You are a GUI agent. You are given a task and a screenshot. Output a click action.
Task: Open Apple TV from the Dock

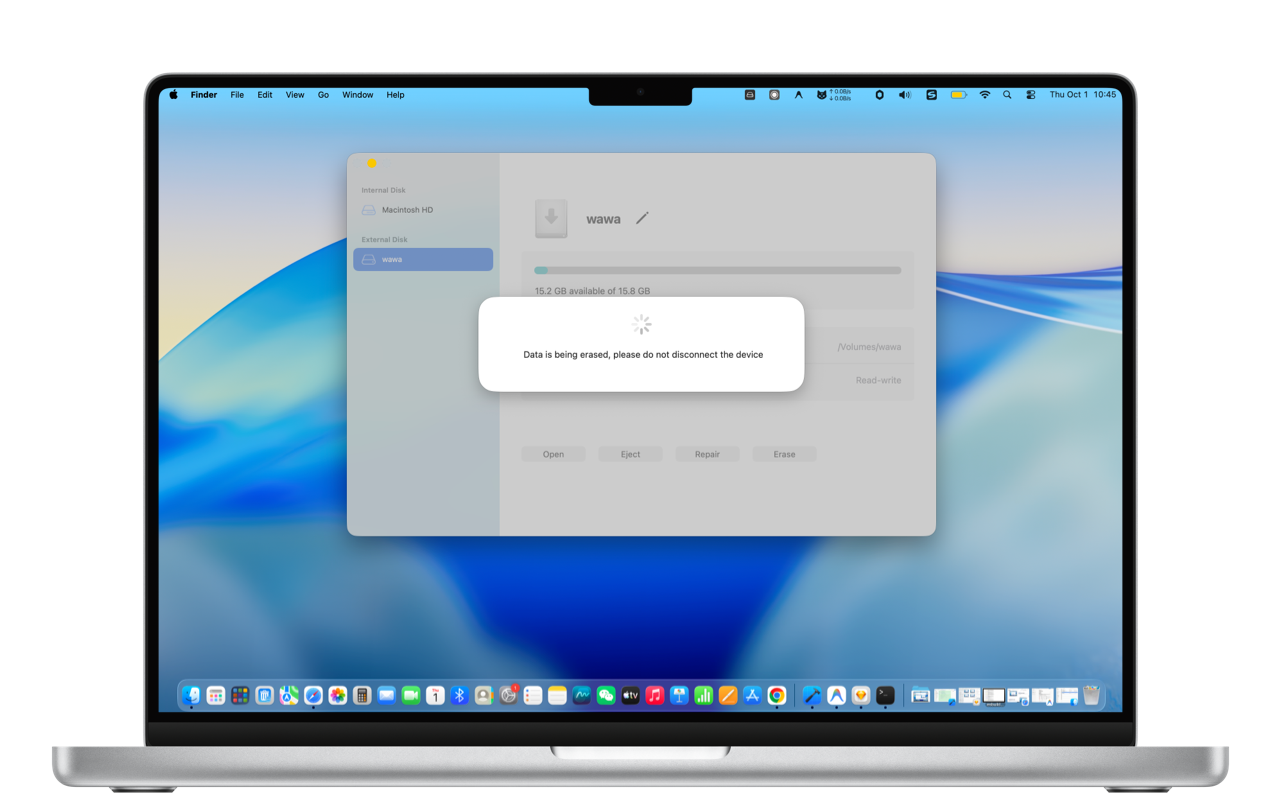pyautogui.click(x=630, y=695)
